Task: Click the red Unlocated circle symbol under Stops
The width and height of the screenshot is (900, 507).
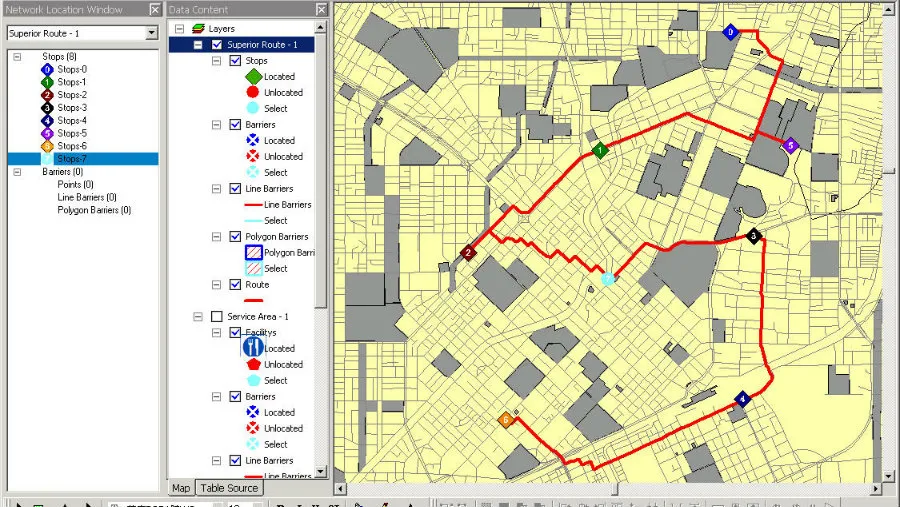Action: [252, 93]
